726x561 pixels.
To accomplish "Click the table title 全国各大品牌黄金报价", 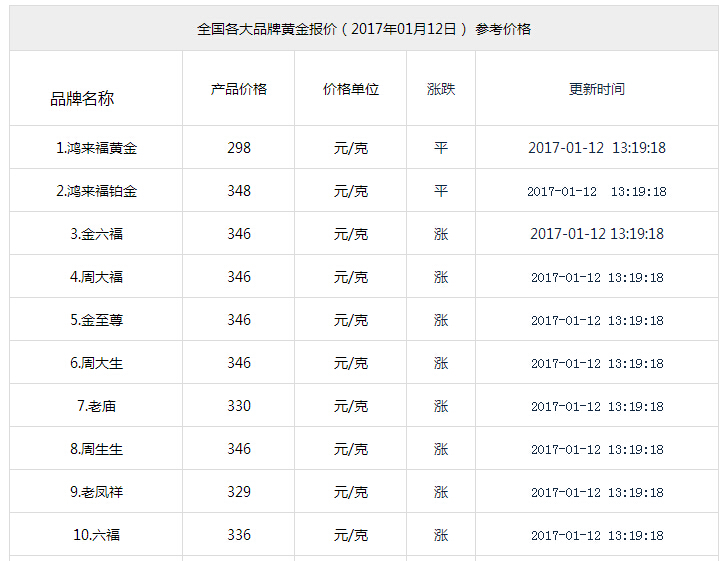I will [x=267, y=29].
